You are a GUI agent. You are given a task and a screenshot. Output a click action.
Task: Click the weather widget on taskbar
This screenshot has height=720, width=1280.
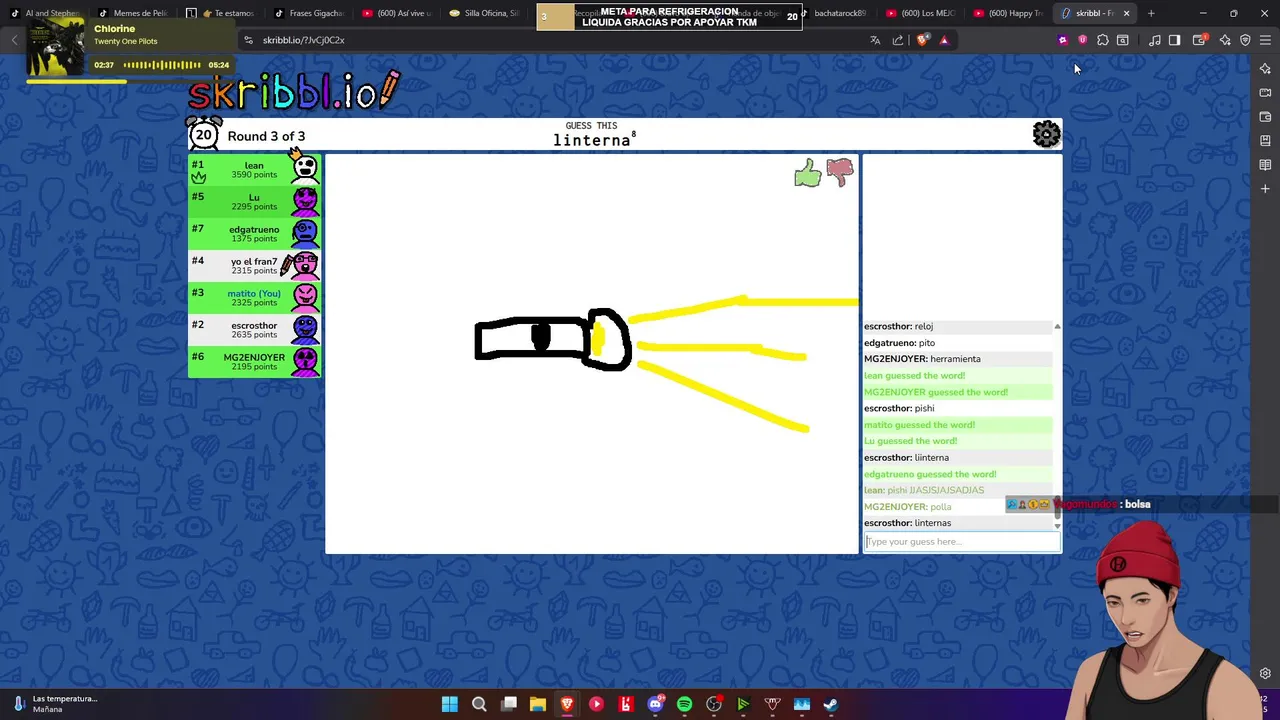click(x=55, y=704)
